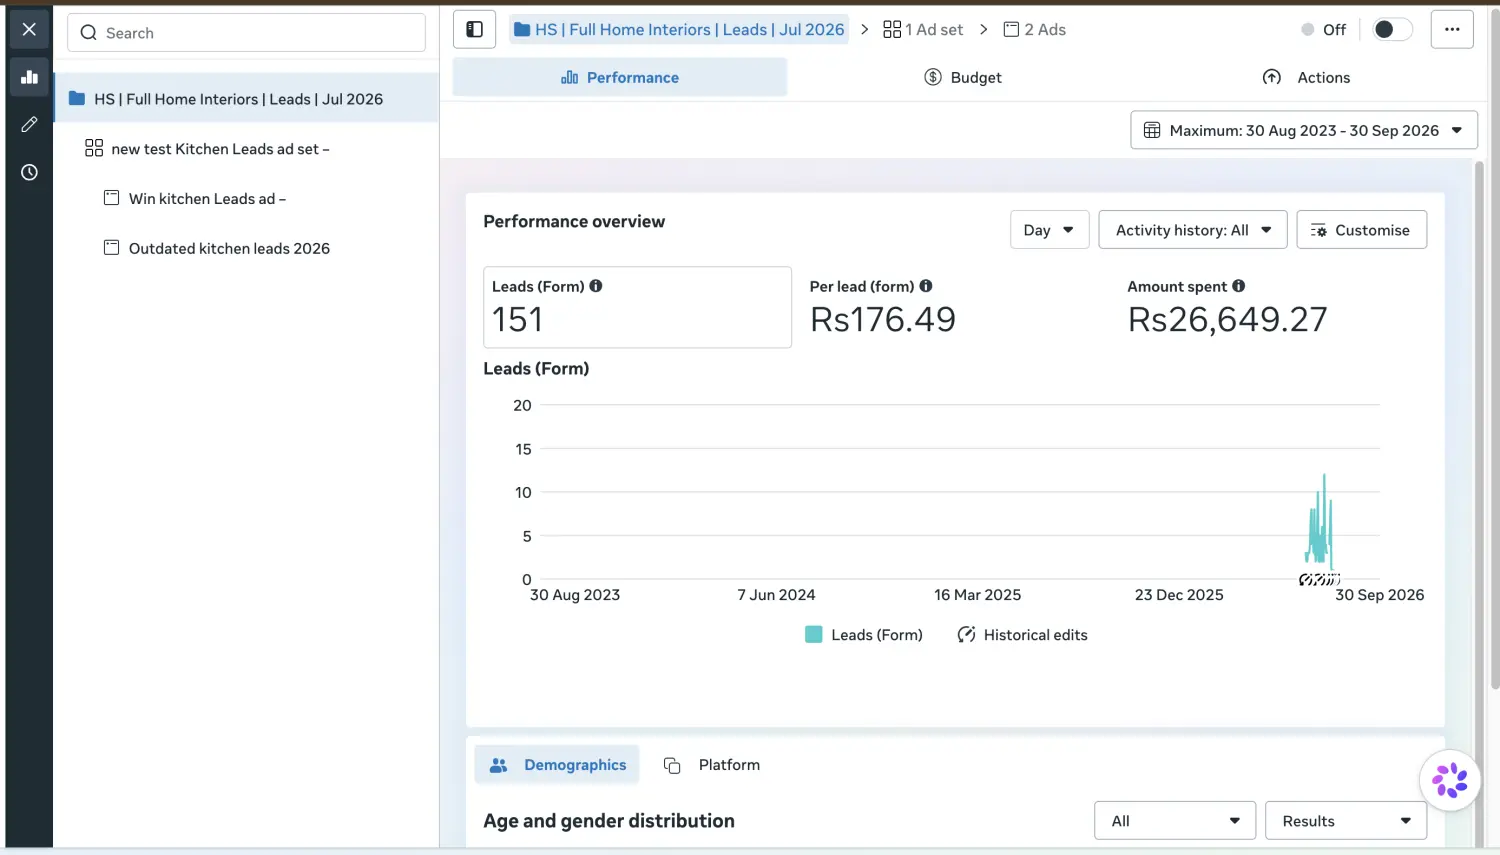The height and width of the screenshot is (855, 1500).
Task: Select the Platform tab
Action: (x=712, y=765)
